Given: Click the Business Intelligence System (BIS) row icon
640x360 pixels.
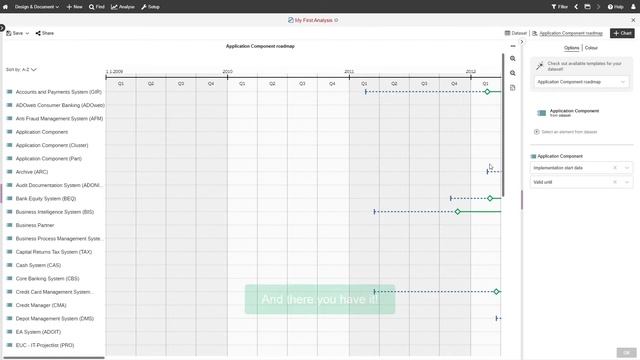Looking at the screenshot, I should 9,212.
